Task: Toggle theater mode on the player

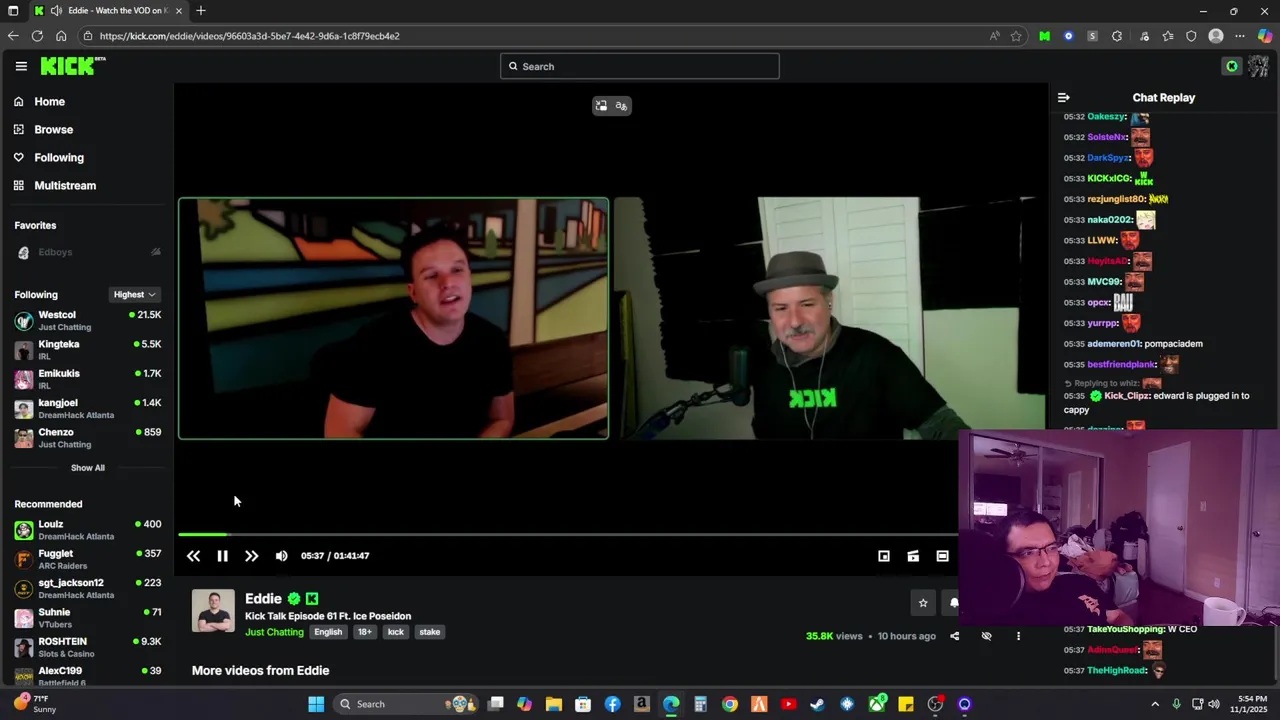Action: (942, 556)
